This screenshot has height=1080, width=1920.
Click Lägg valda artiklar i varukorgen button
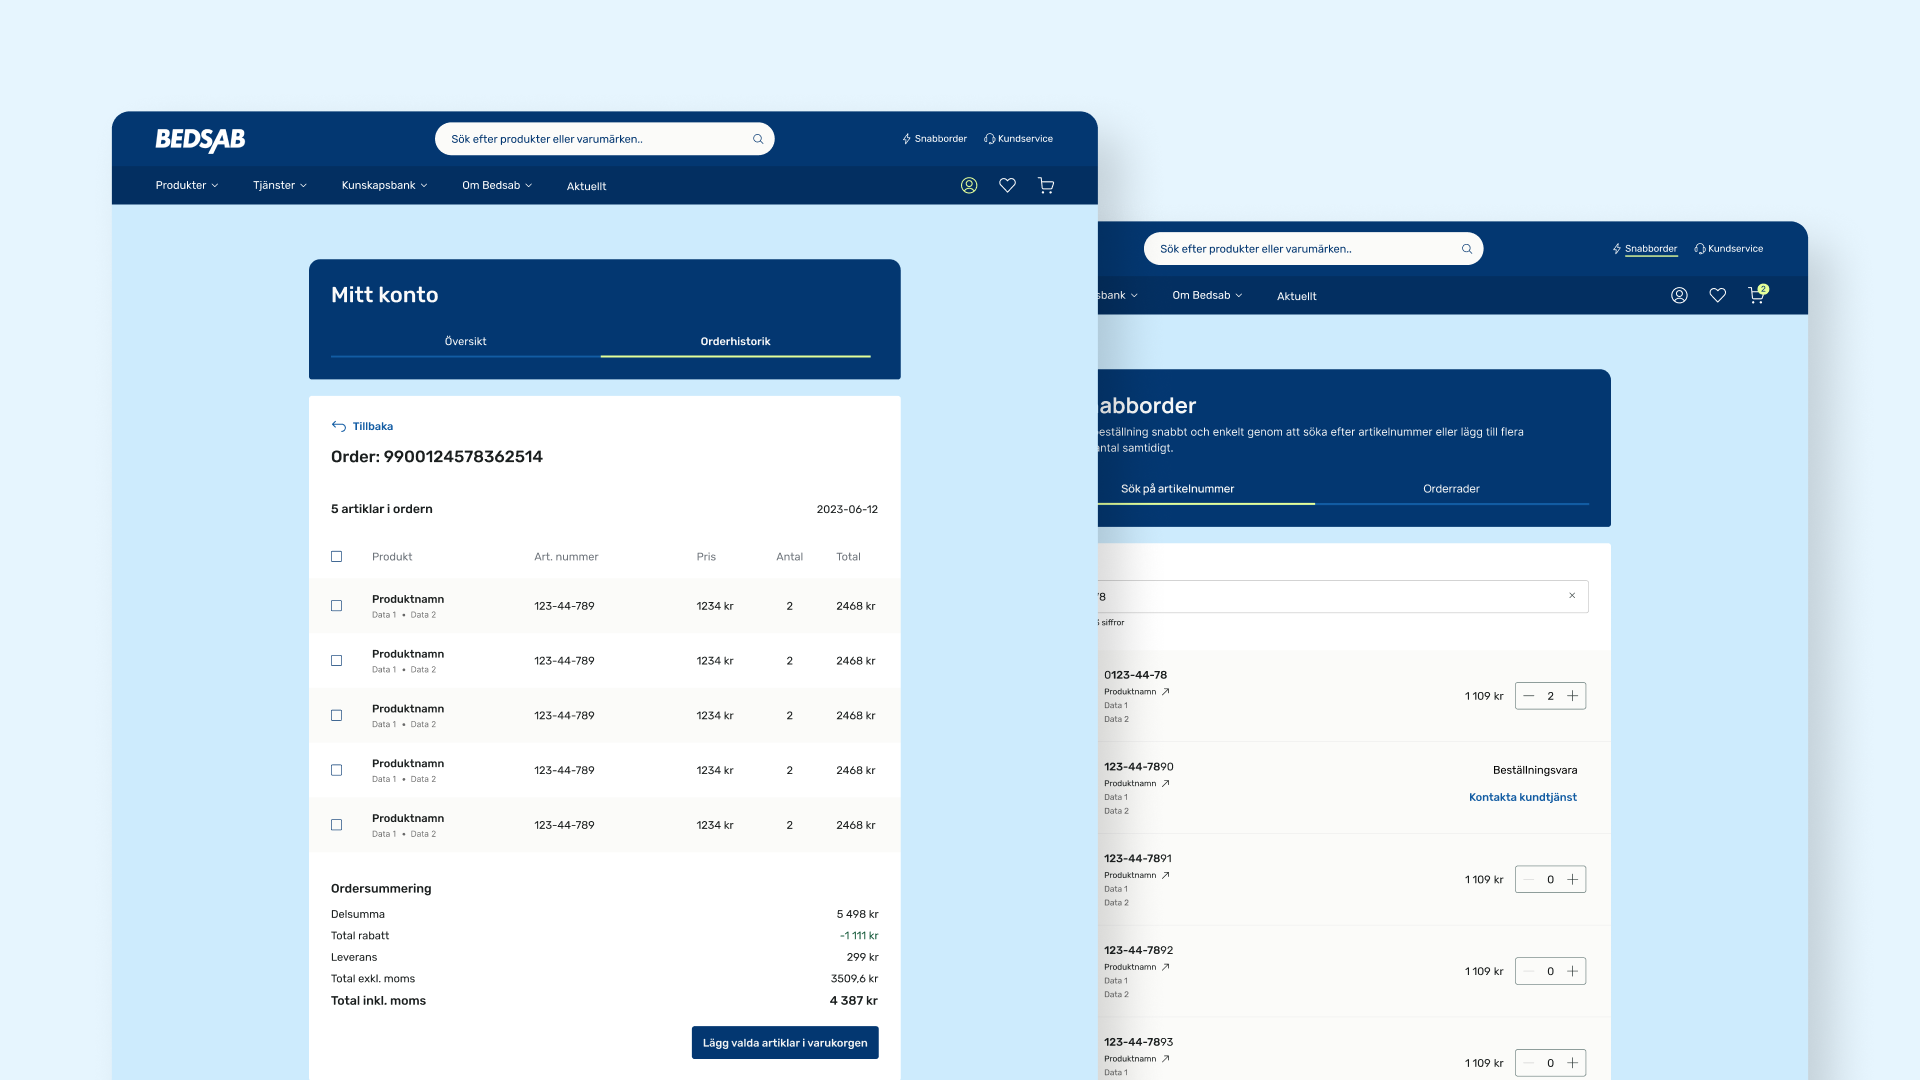pyautogui.click(x=785, y=1042)
